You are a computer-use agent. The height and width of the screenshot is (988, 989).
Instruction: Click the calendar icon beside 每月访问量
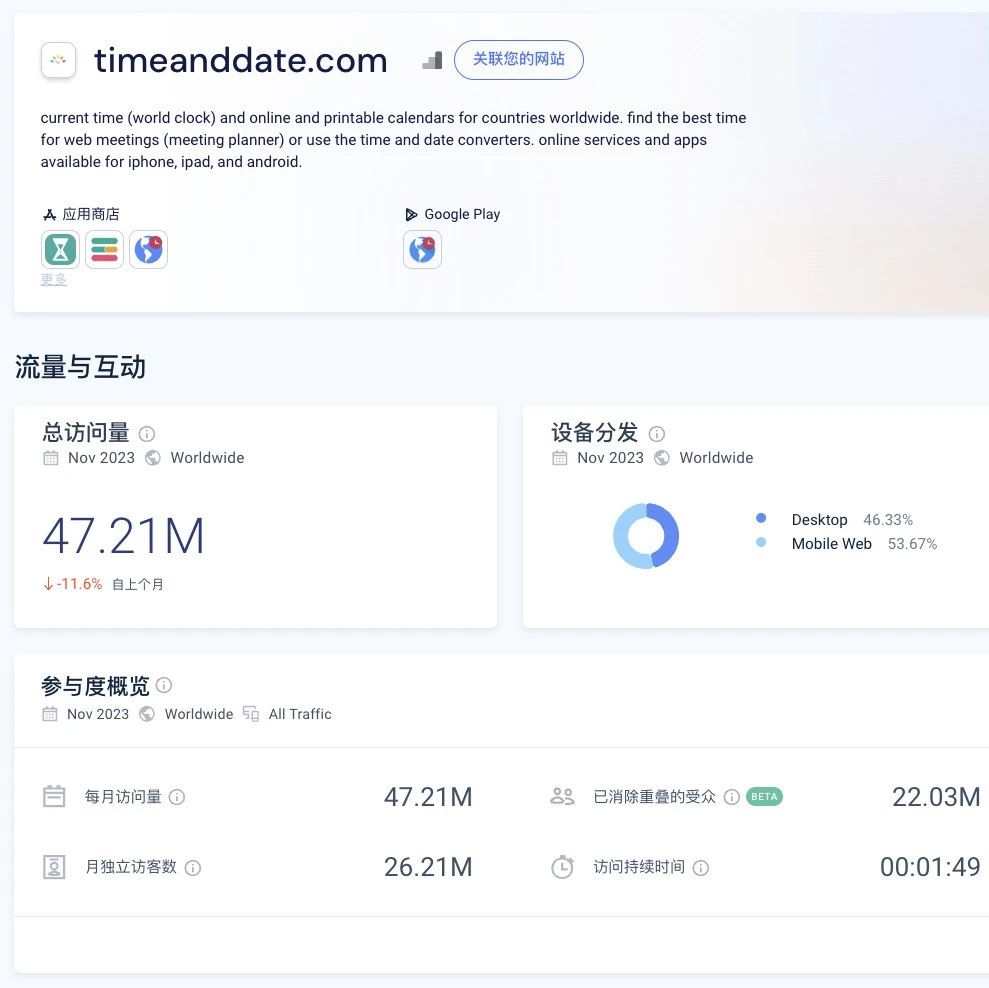[54, 796]
